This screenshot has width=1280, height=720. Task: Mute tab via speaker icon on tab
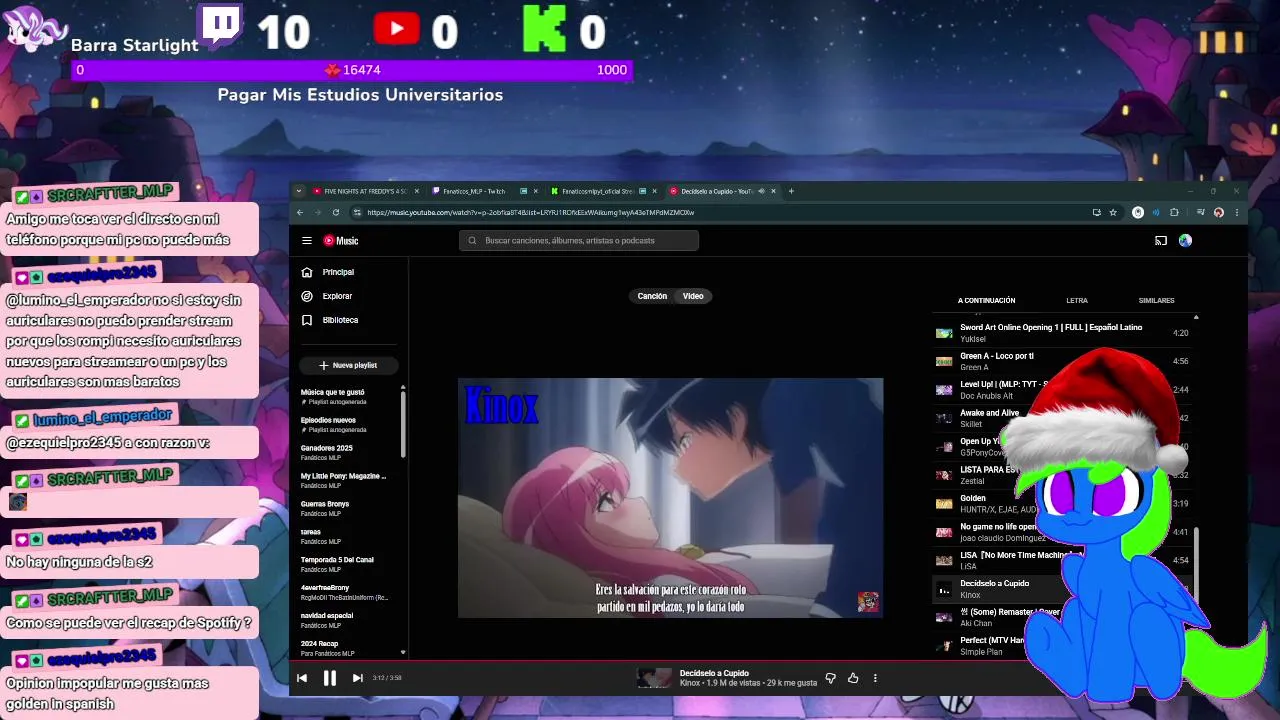pos(761,191)
